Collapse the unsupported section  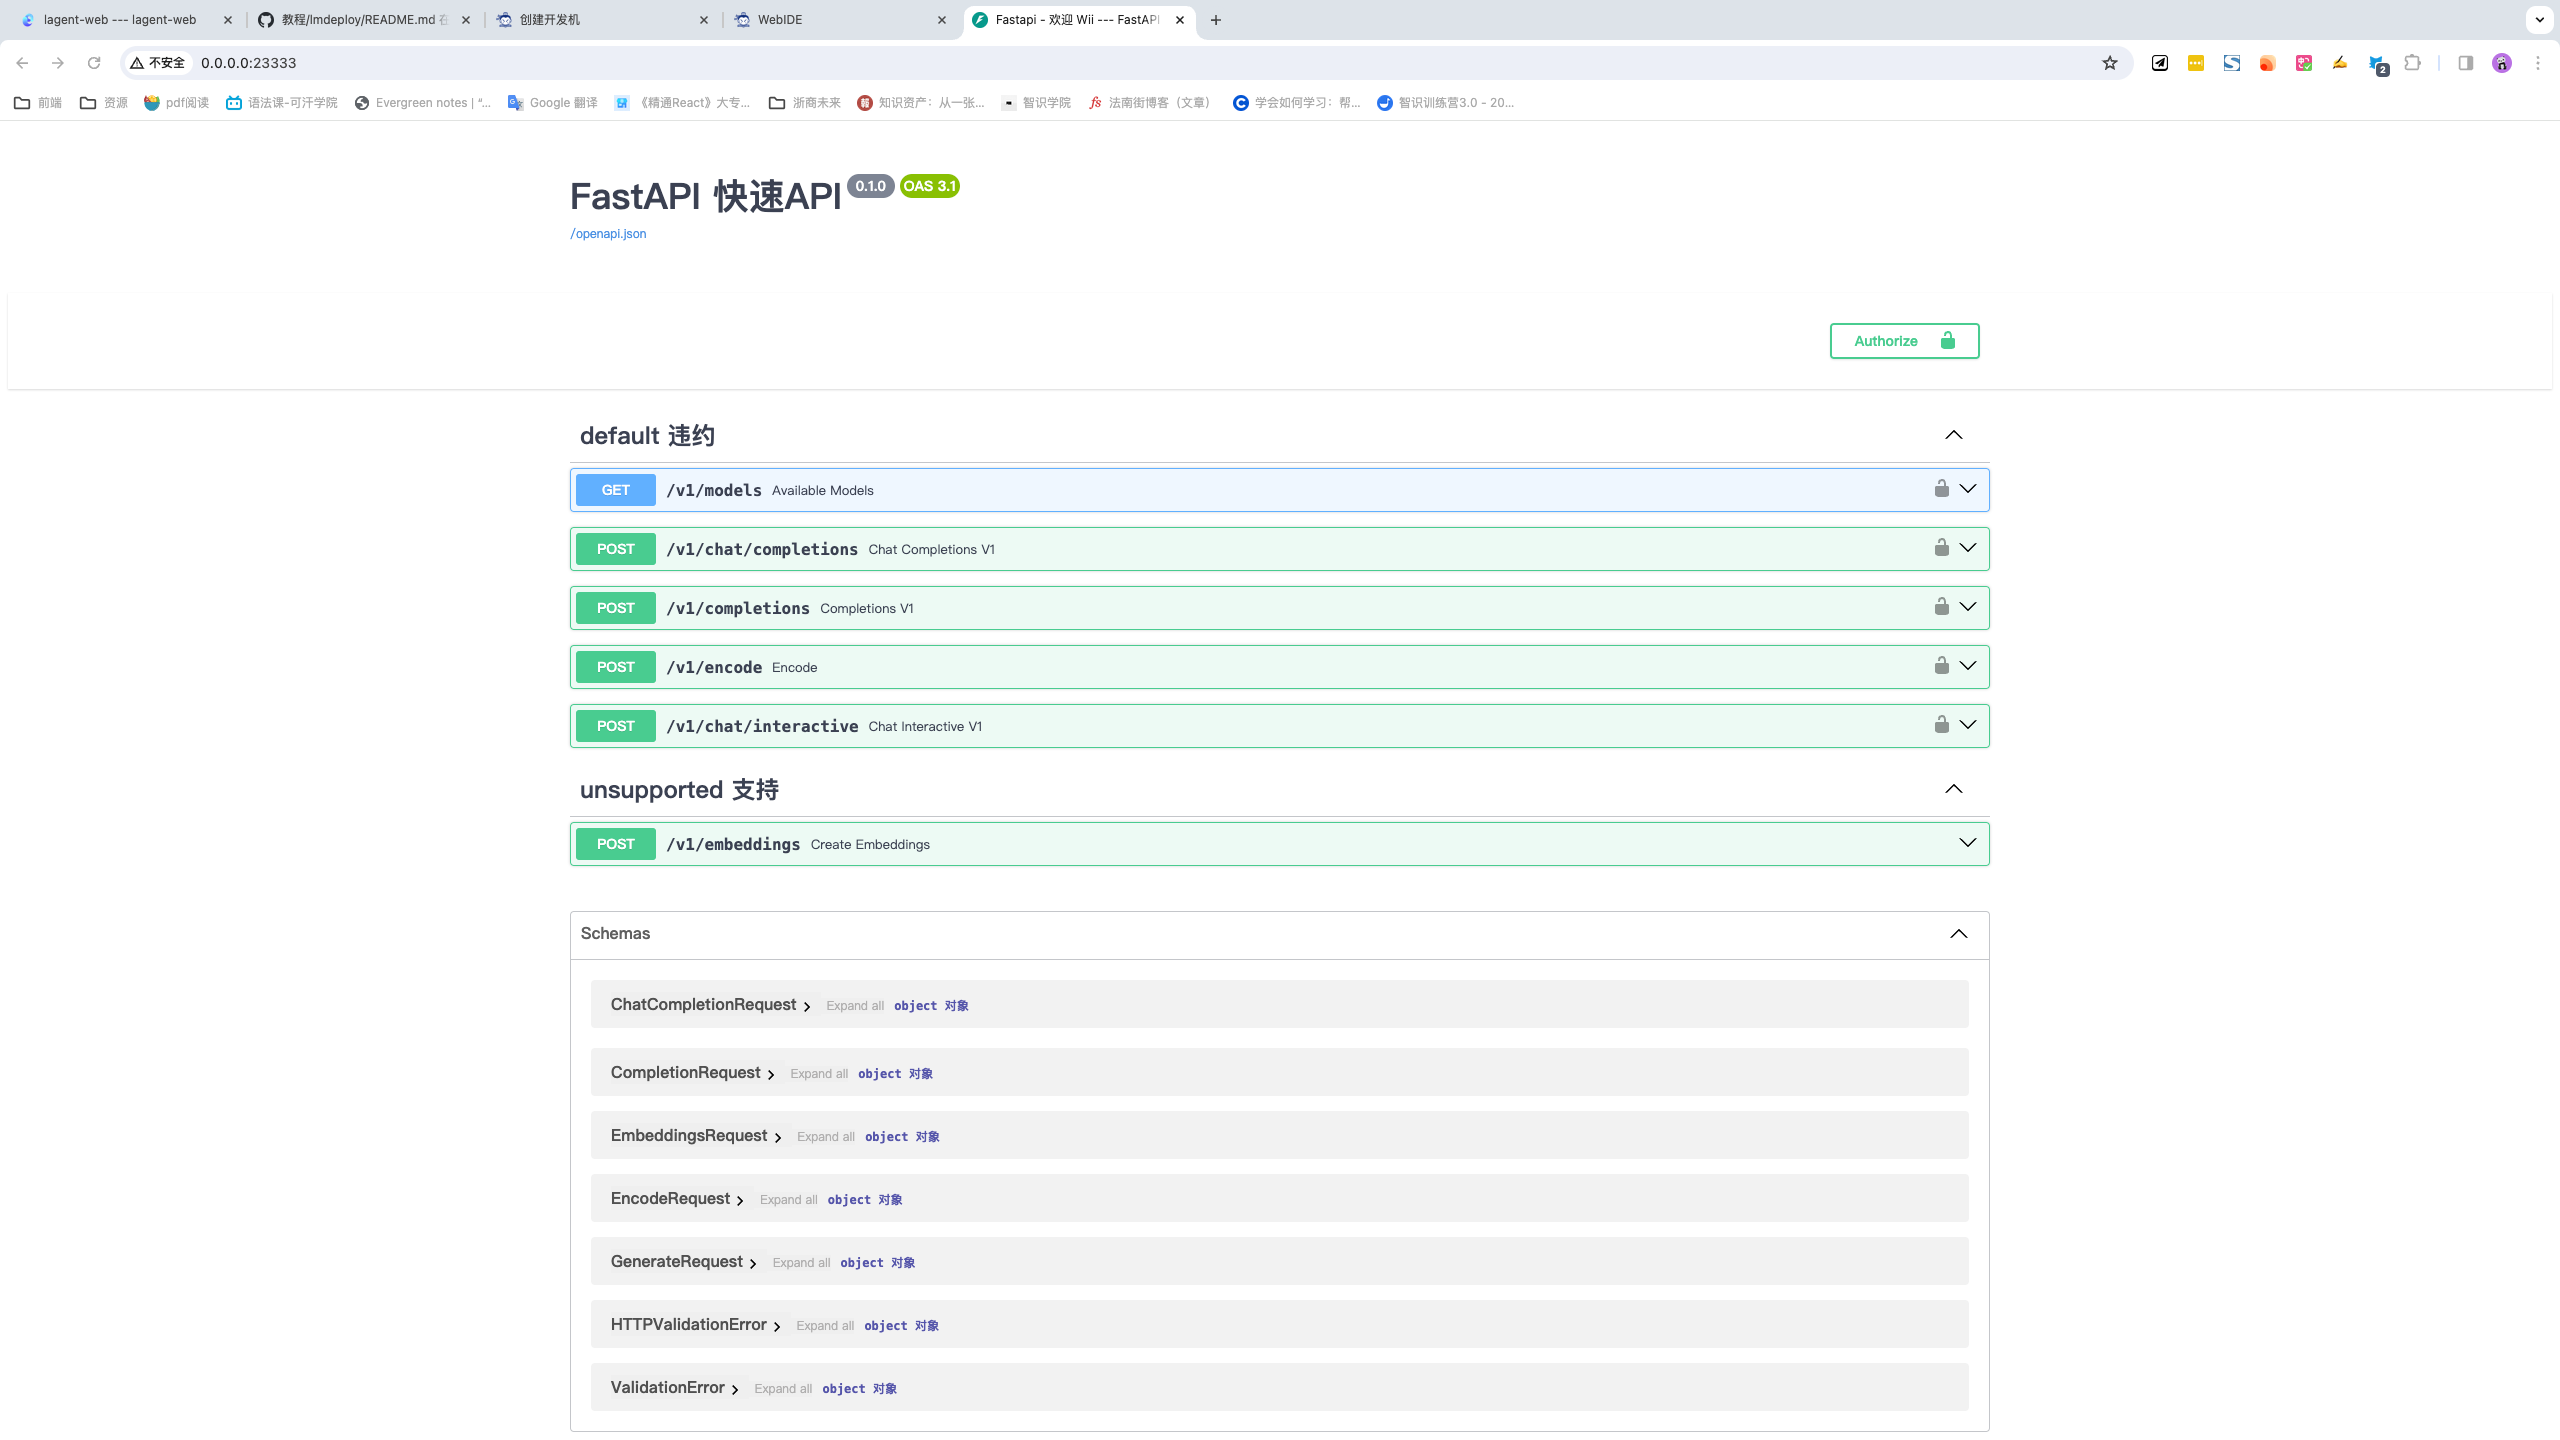1953,789
